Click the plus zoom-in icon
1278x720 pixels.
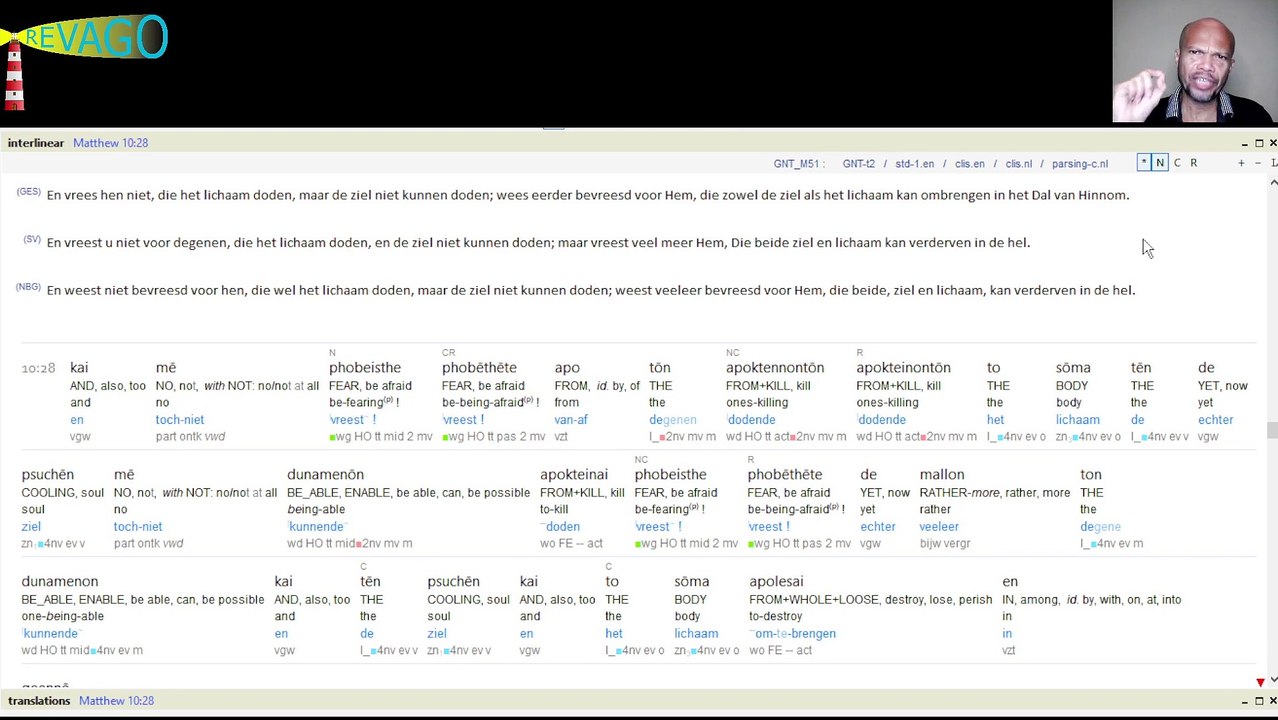1241,163
